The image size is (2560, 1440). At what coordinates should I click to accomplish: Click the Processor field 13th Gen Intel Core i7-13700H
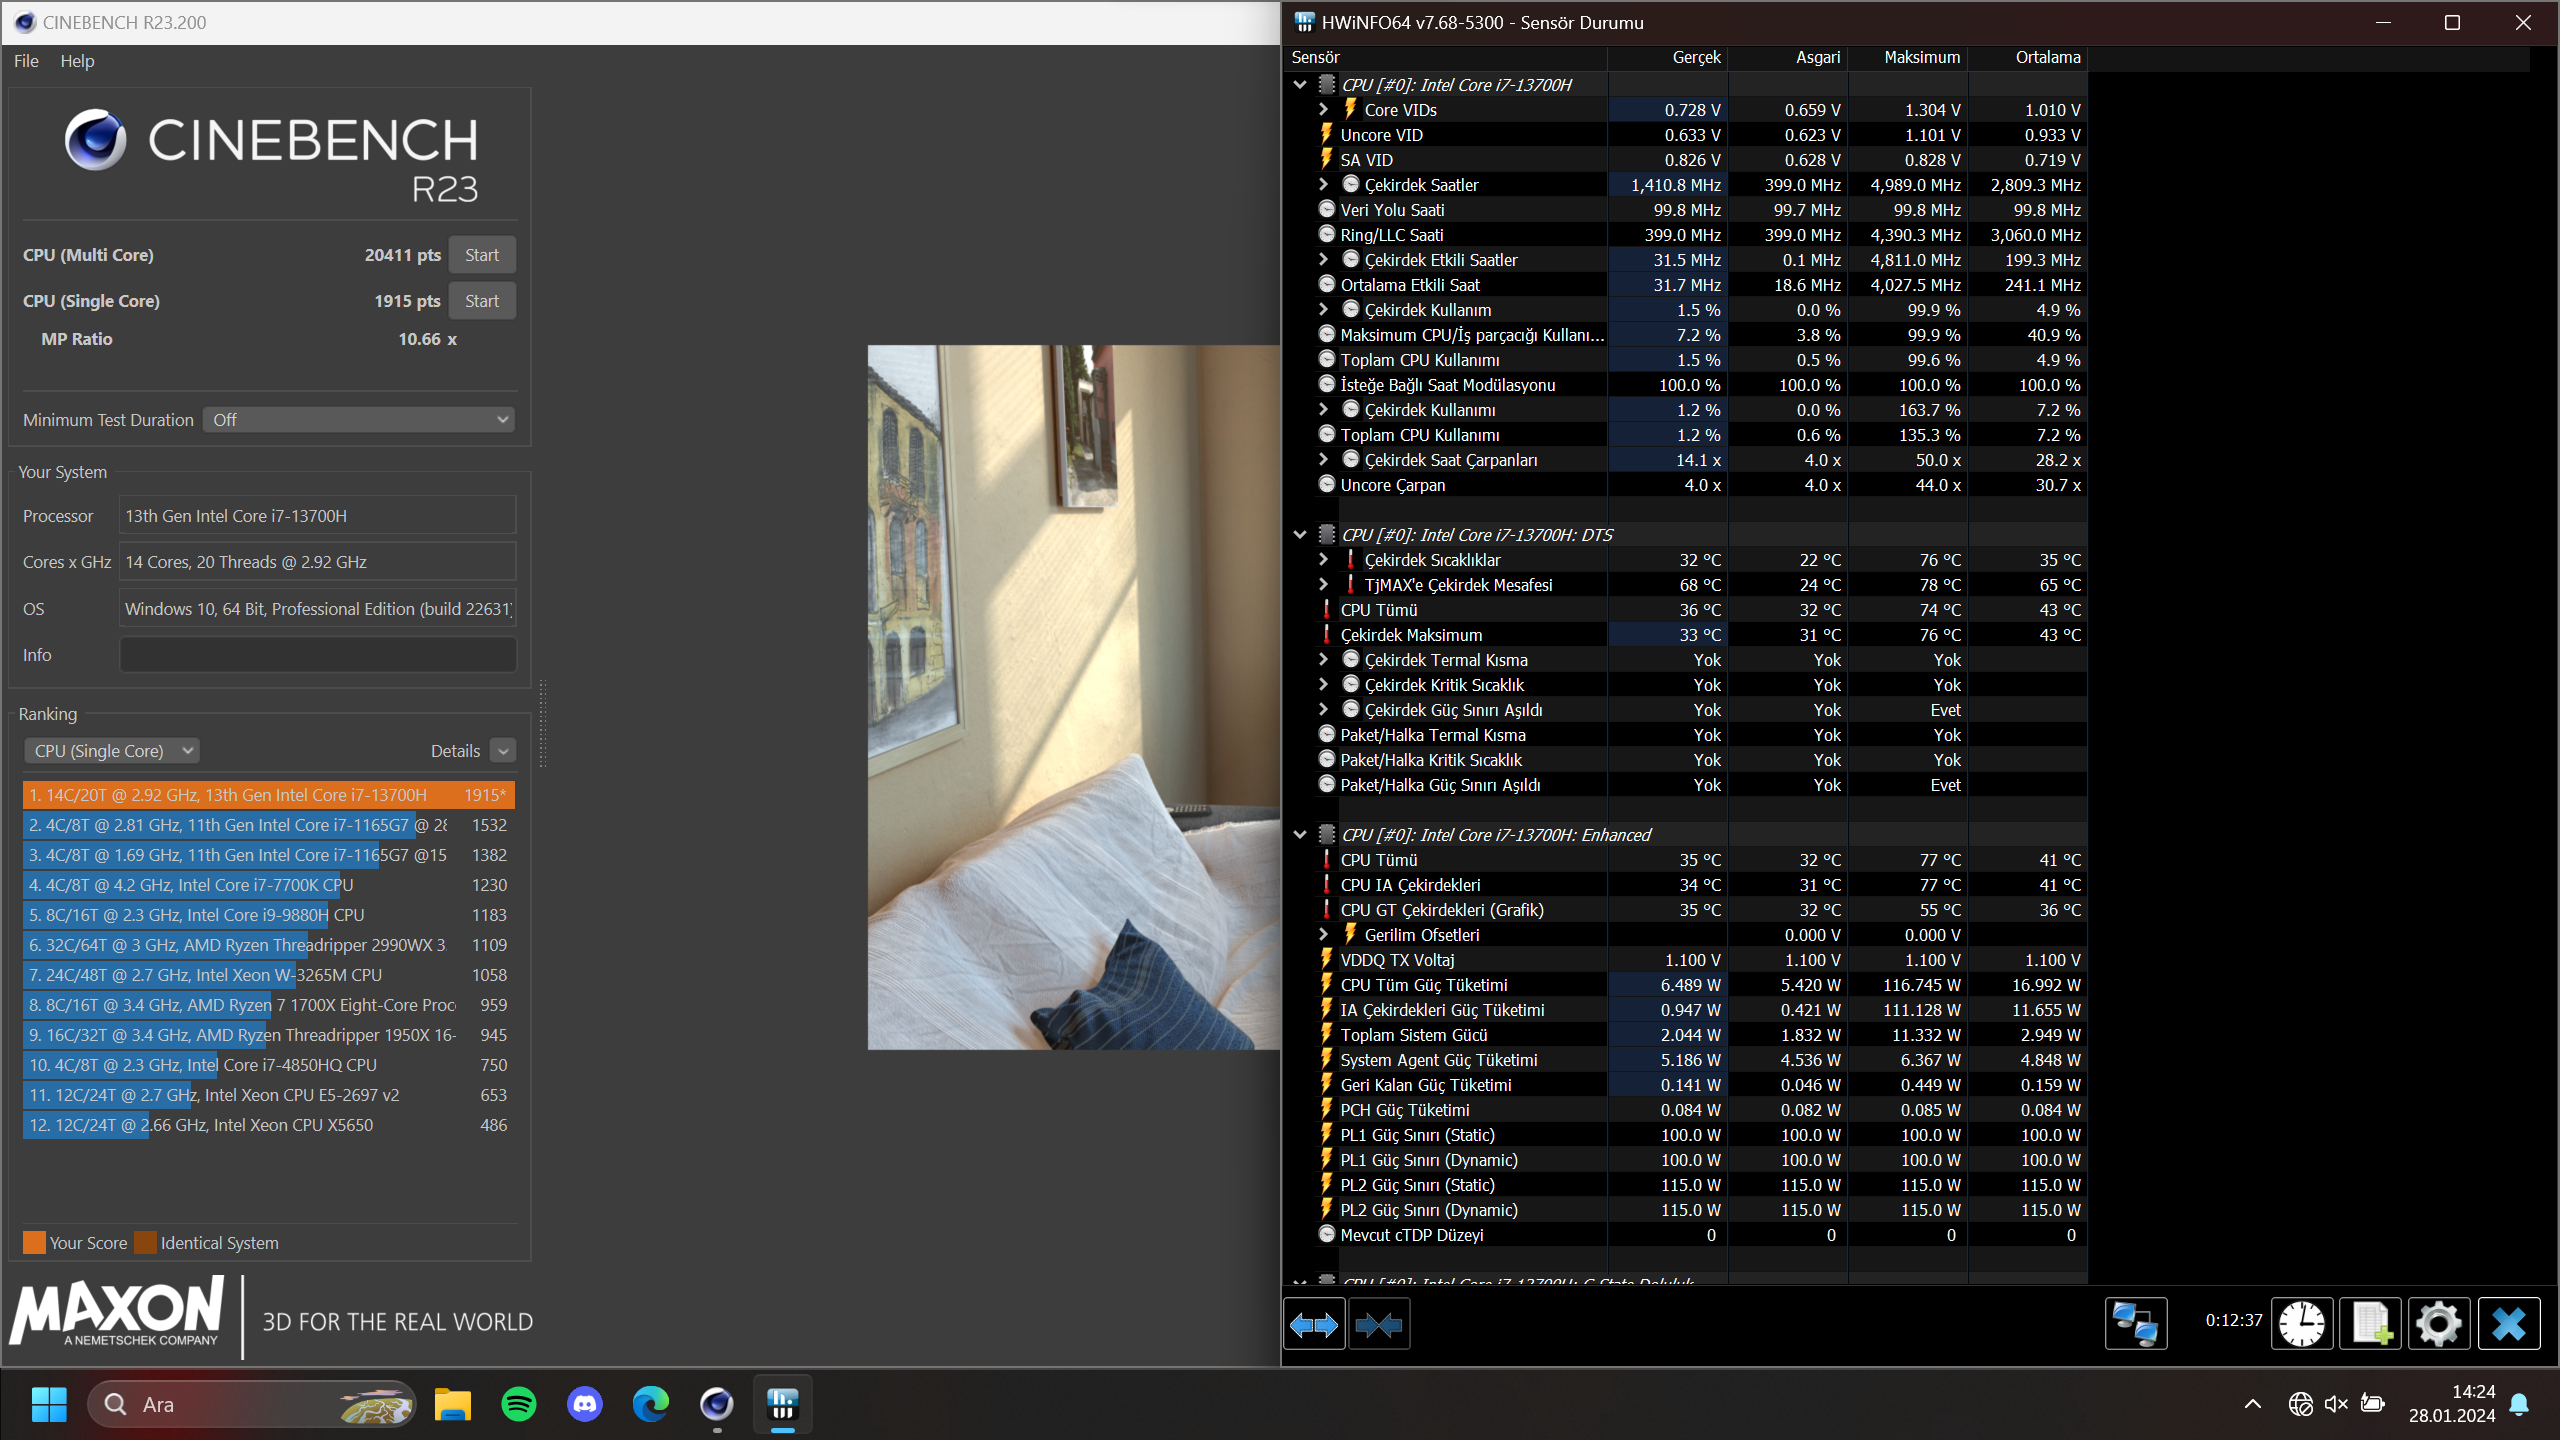click(318, 516)
